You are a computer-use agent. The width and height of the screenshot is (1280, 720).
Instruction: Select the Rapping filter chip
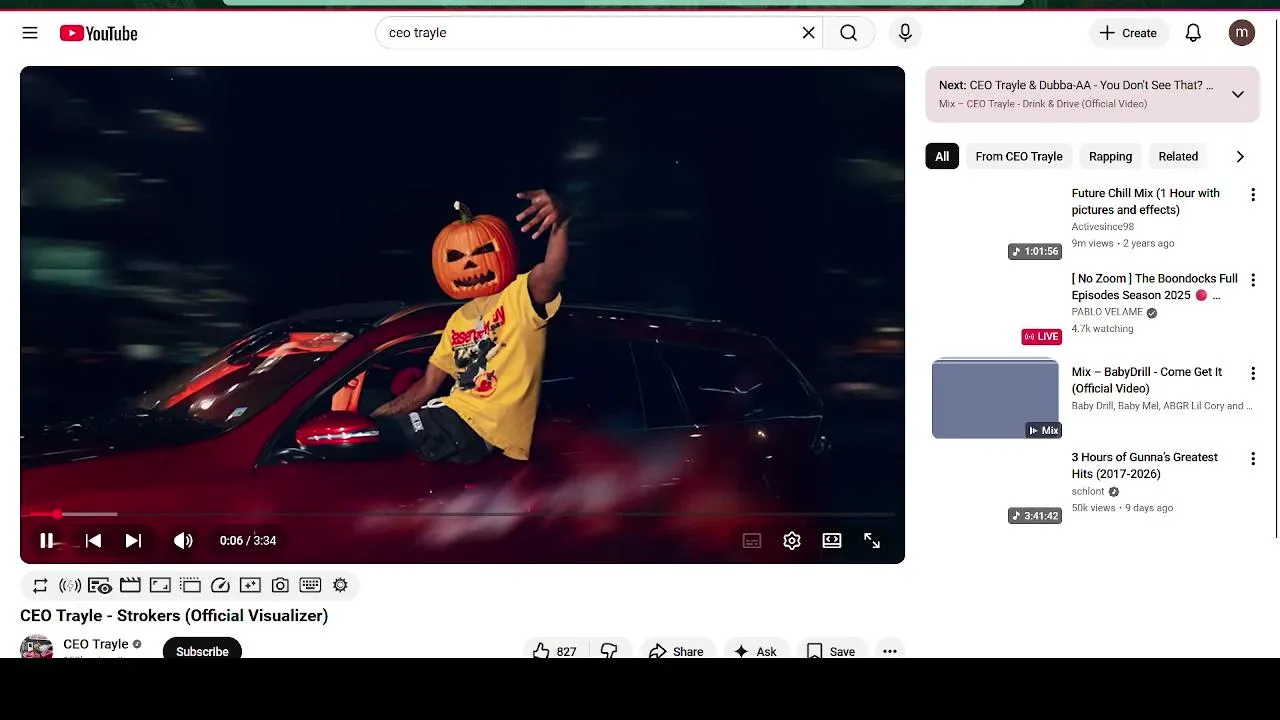(x=1110, y=157)
